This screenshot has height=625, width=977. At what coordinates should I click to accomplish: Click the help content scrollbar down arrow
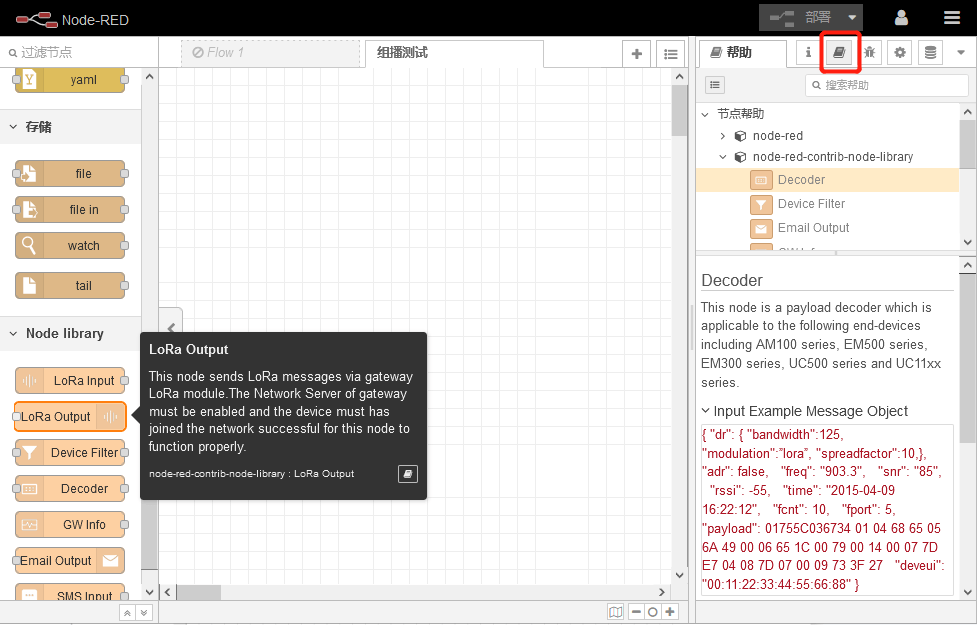[x=967, y=592]
